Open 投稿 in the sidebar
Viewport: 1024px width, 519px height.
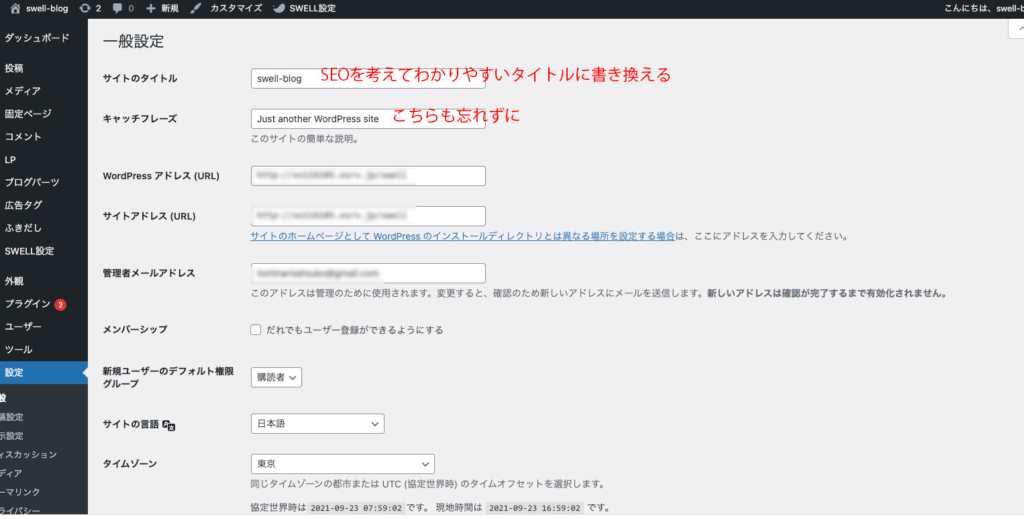[14, 68]
